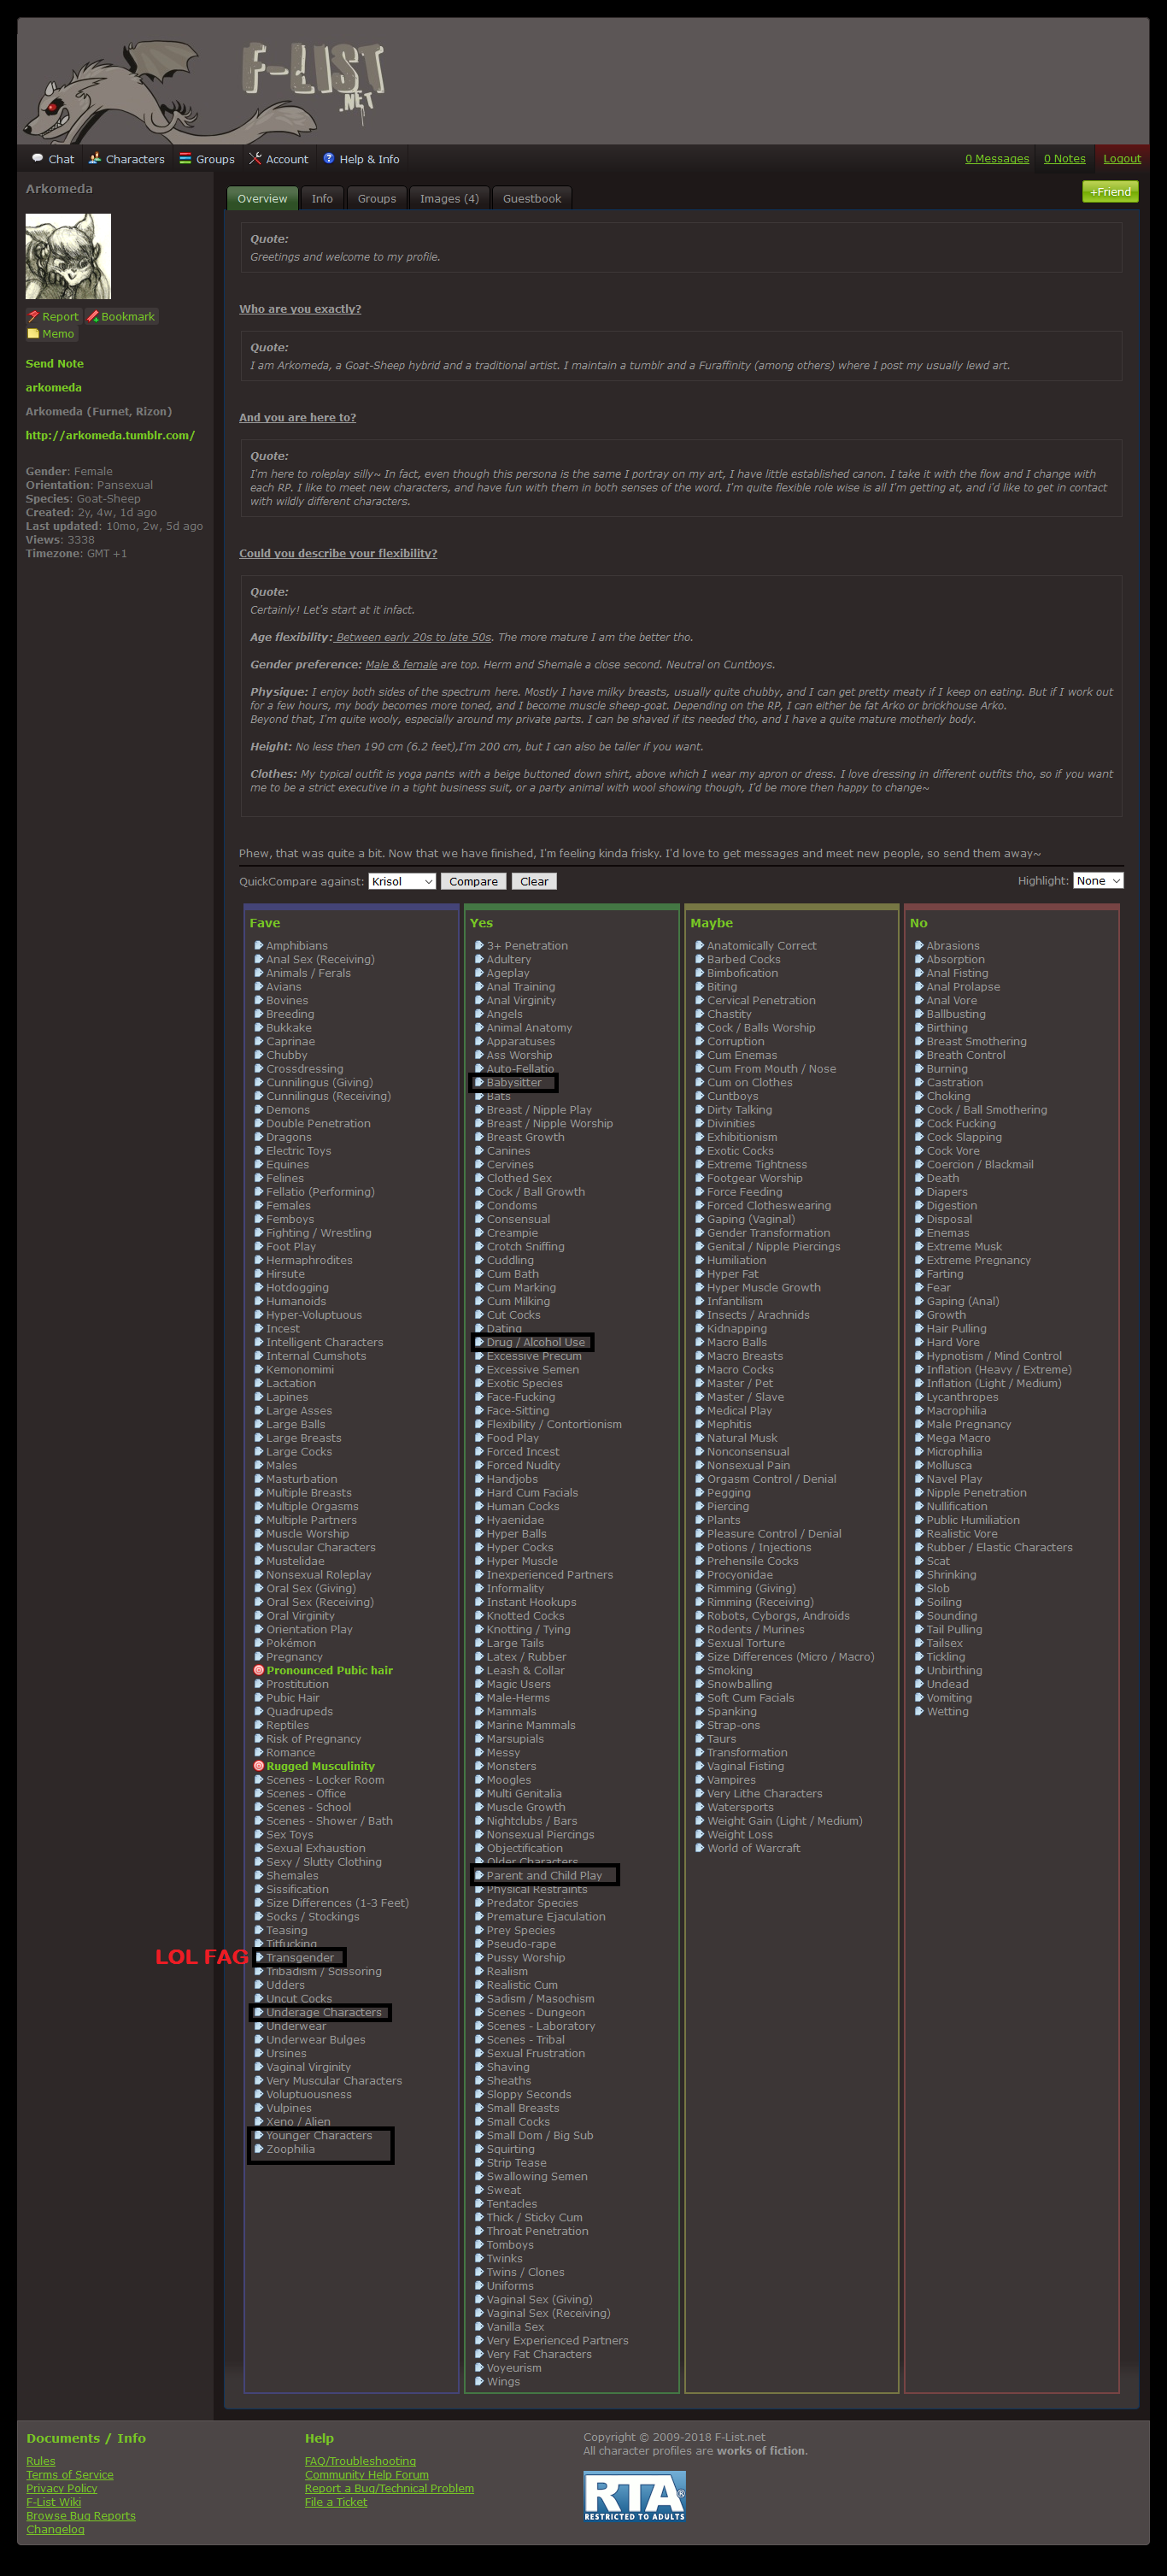Click the Account tools icon

(x=255, y=158)
